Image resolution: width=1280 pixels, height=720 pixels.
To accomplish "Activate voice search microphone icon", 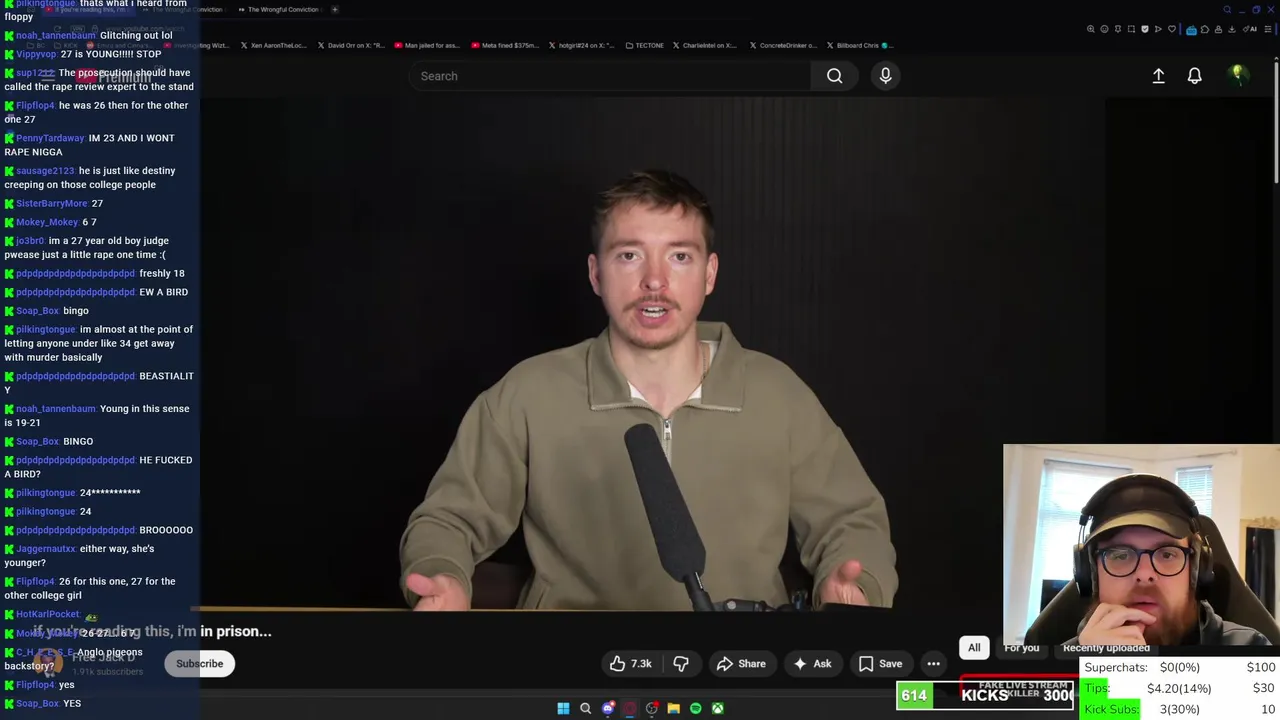I will coord(885,76).
